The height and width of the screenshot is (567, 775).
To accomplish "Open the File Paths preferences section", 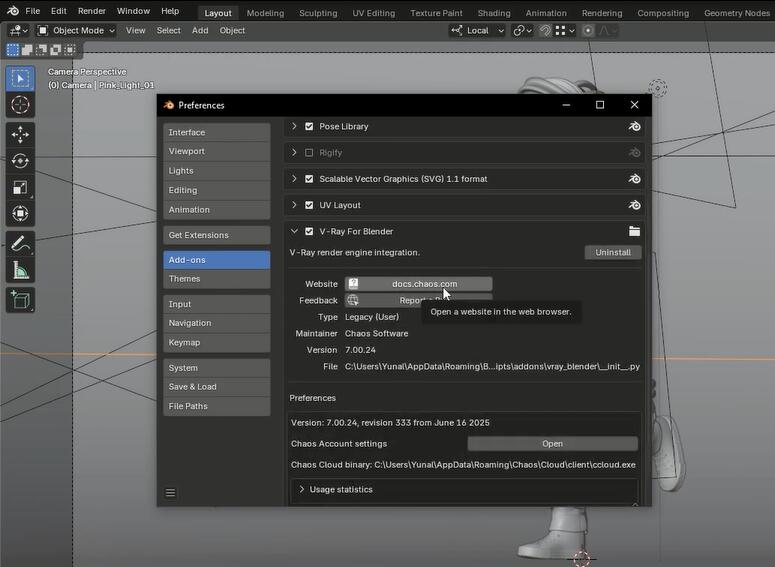I will tap(216, 406).
